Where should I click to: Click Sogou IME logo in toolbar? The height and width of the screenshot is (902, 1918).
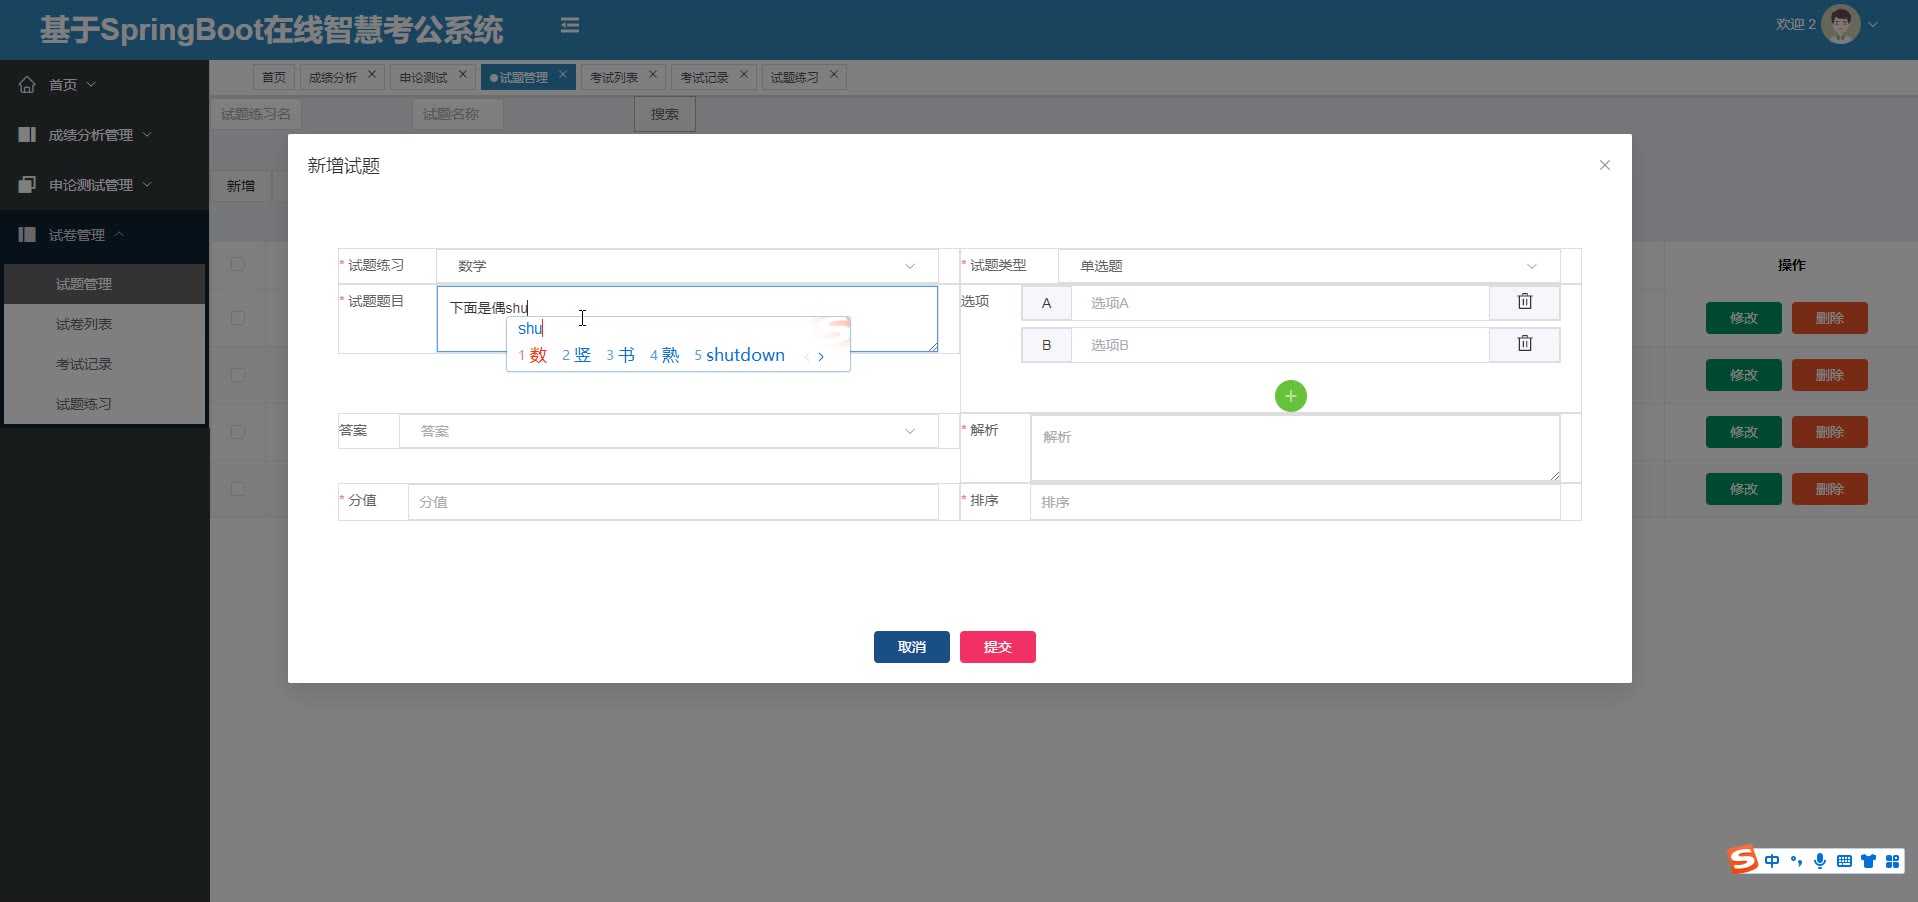[1743, 860]
